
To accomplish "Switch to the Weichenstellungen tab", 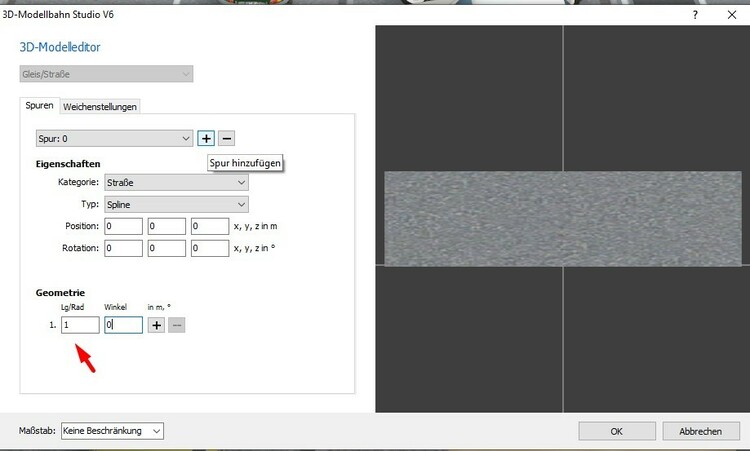I will click(x=100, y=107).
